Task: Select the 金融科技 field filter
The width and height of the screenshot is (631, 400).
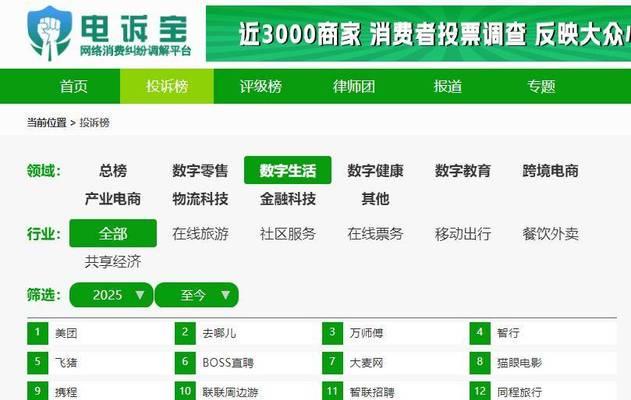Action: tap(288, 199)
